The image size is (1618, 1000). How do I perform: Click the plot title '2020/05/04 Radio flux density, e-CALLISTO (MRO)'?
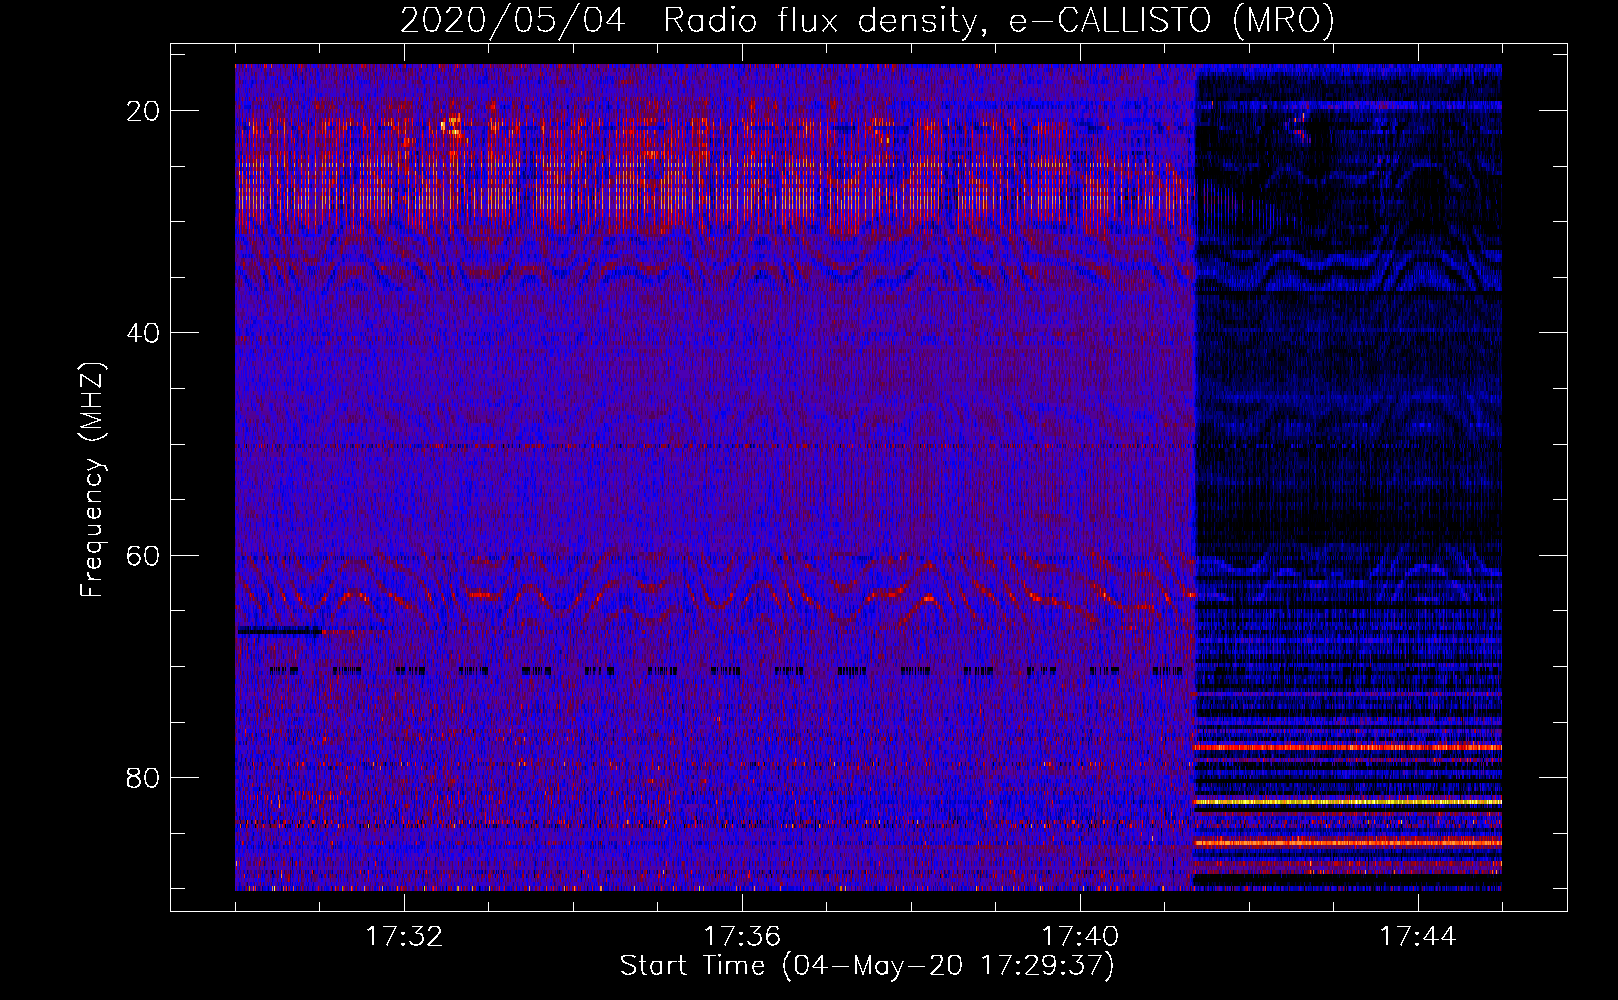(867, 20)
